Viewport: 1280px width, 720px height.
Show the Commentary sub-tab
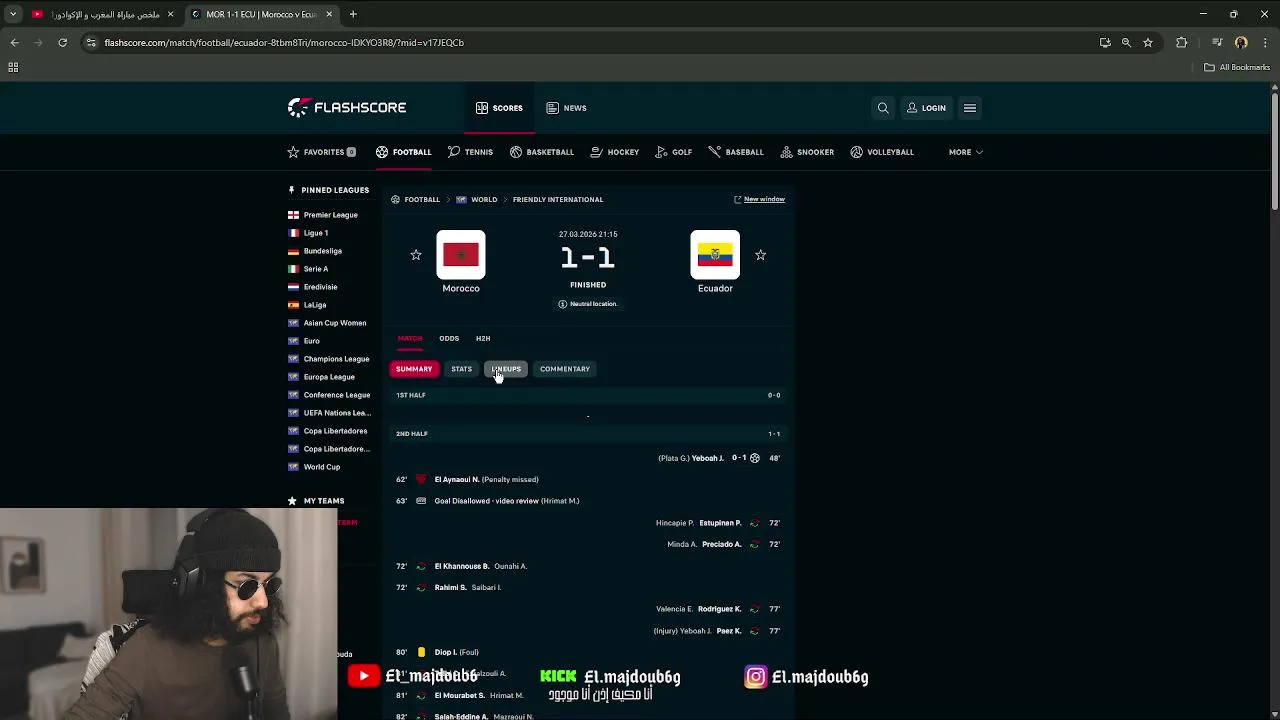[565, 369]
